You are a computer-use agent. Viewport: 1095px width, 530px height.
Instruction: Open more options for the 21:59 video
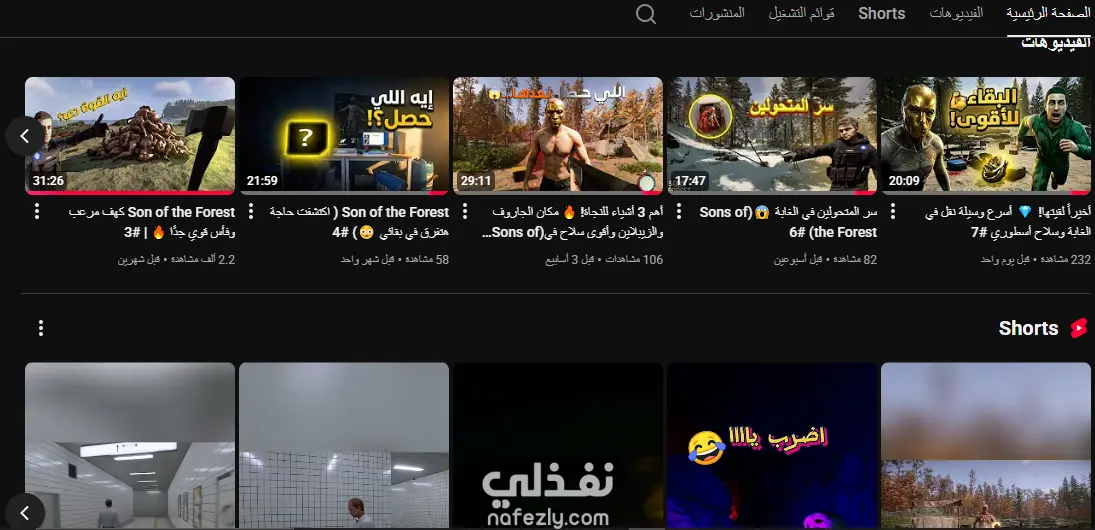tap(251, 212)
